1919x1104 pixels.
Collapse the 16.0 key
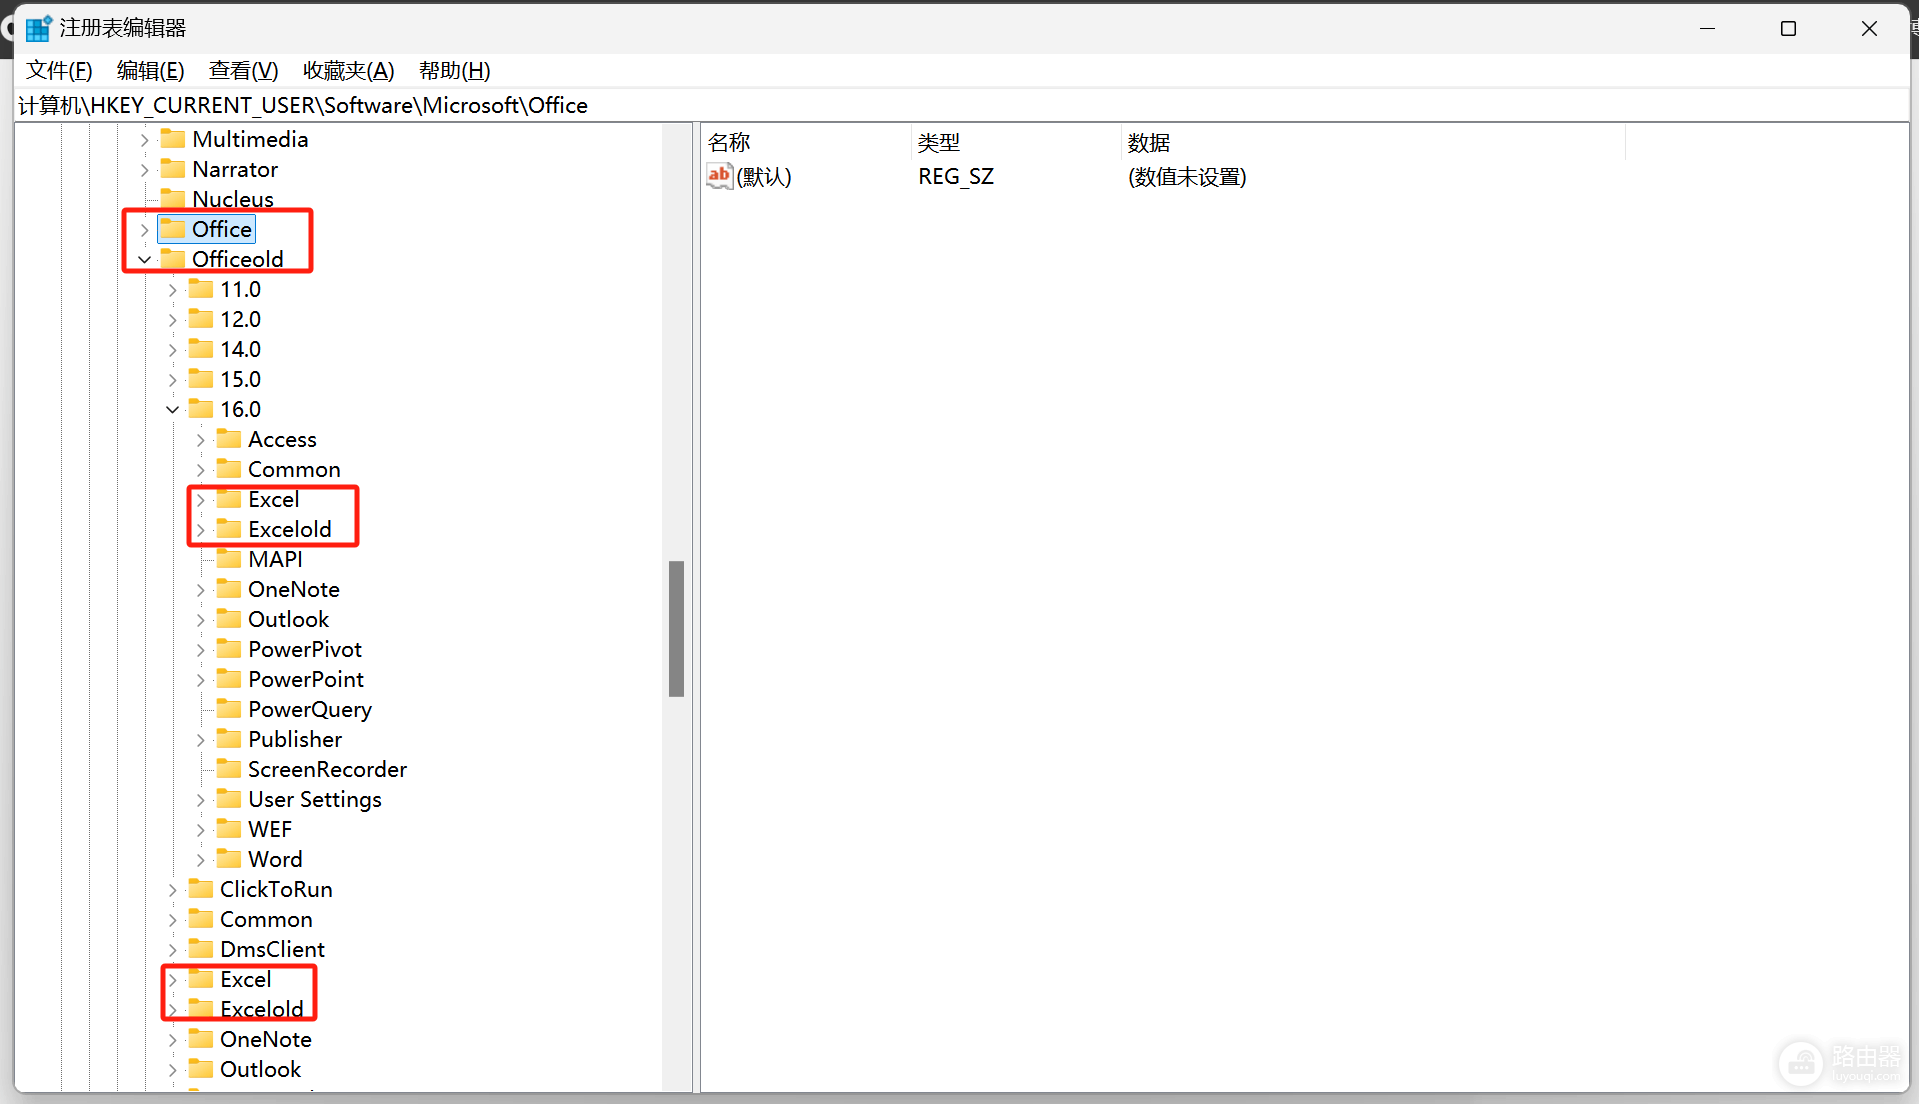pyautogui.click(x=173, y=410)
